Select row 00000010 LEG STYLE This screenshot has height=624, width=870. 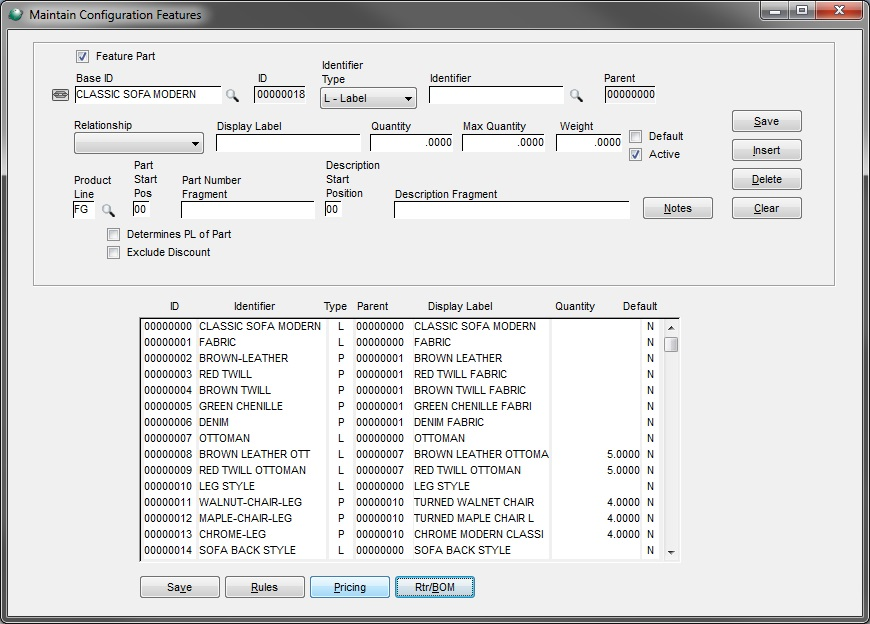[401, 486]
